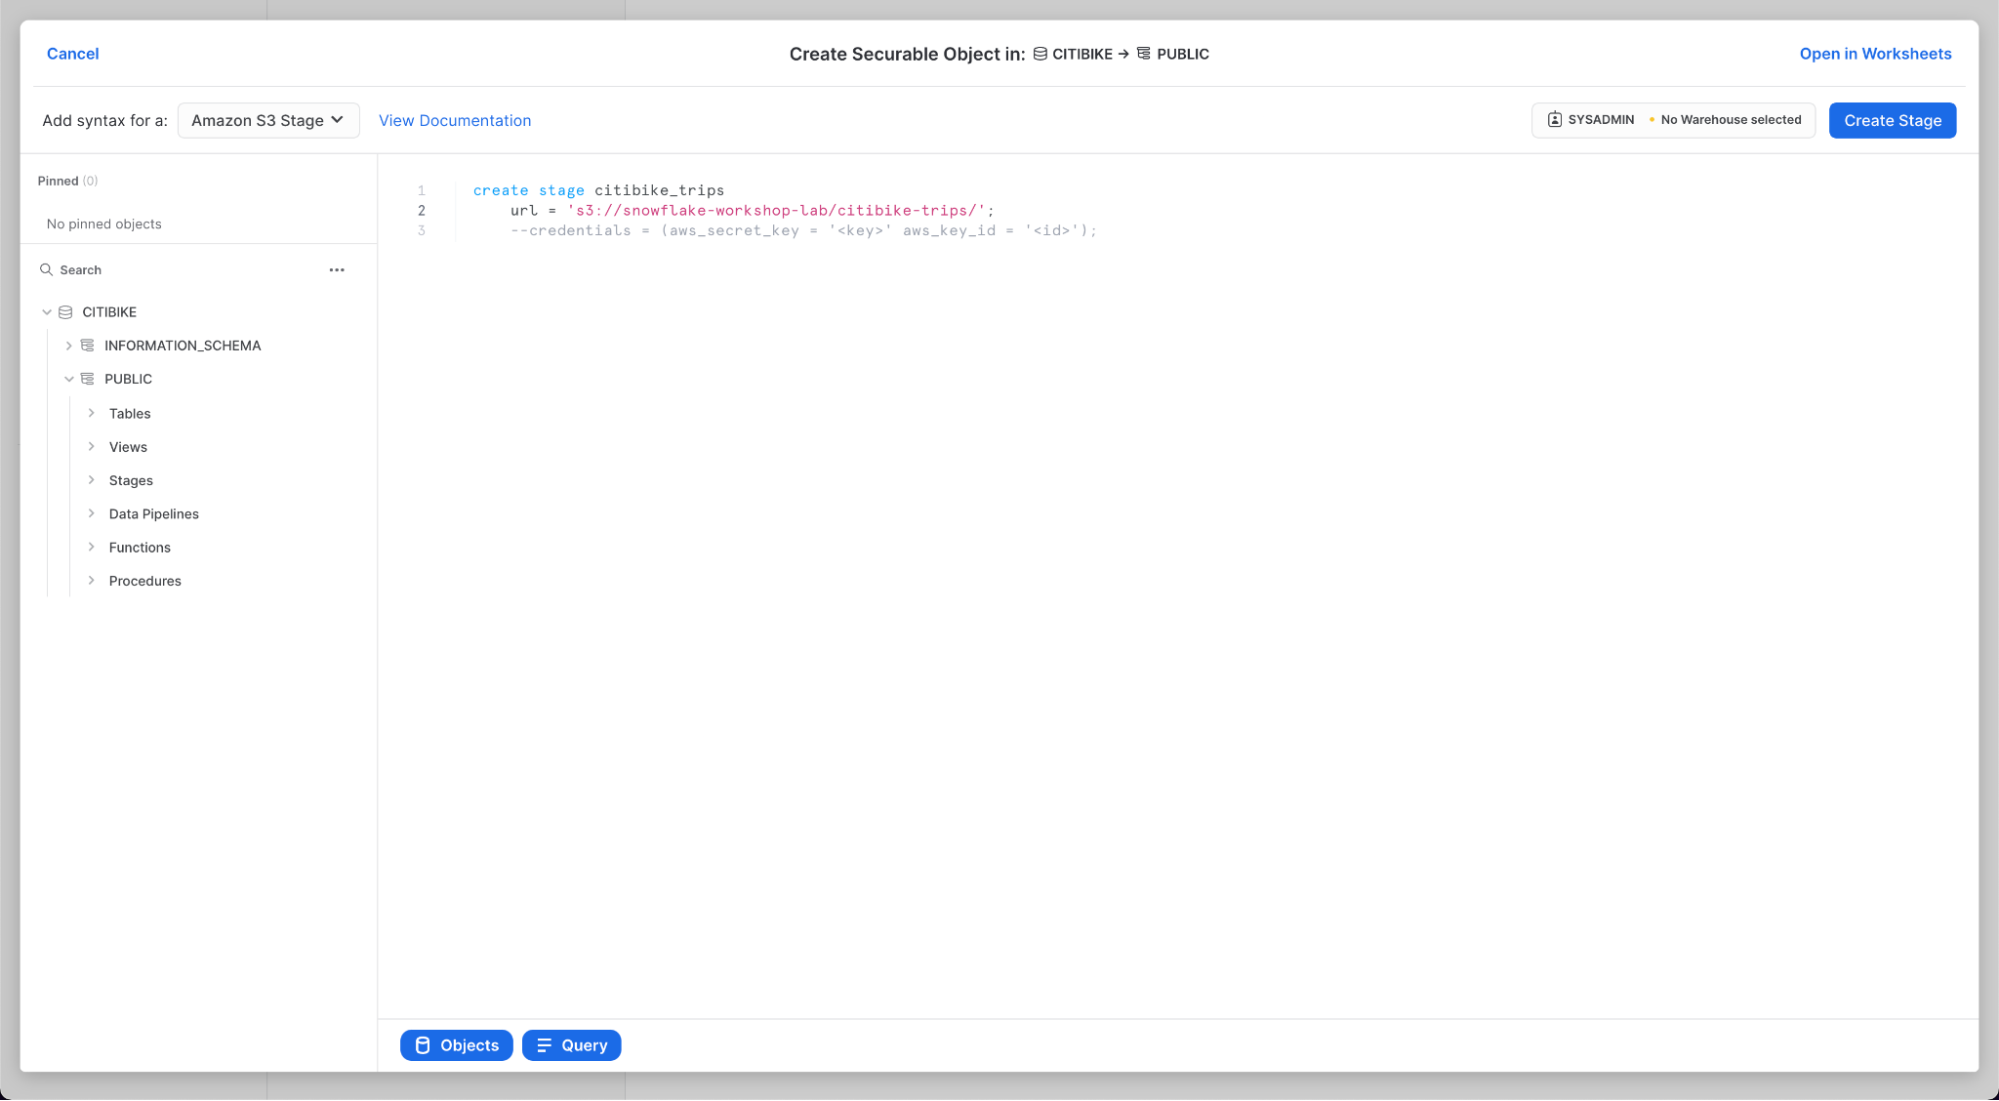1999x1101 pixels.
Task: Open the three-dots options menu beside Search
Action: pos(337,270)
